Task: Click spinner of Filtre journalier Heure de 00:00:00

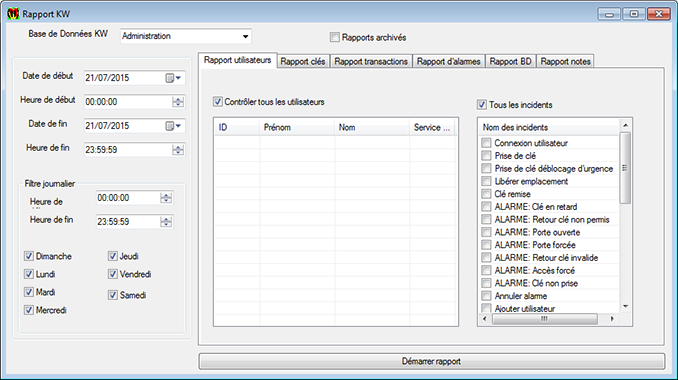Action: point(166,198)
